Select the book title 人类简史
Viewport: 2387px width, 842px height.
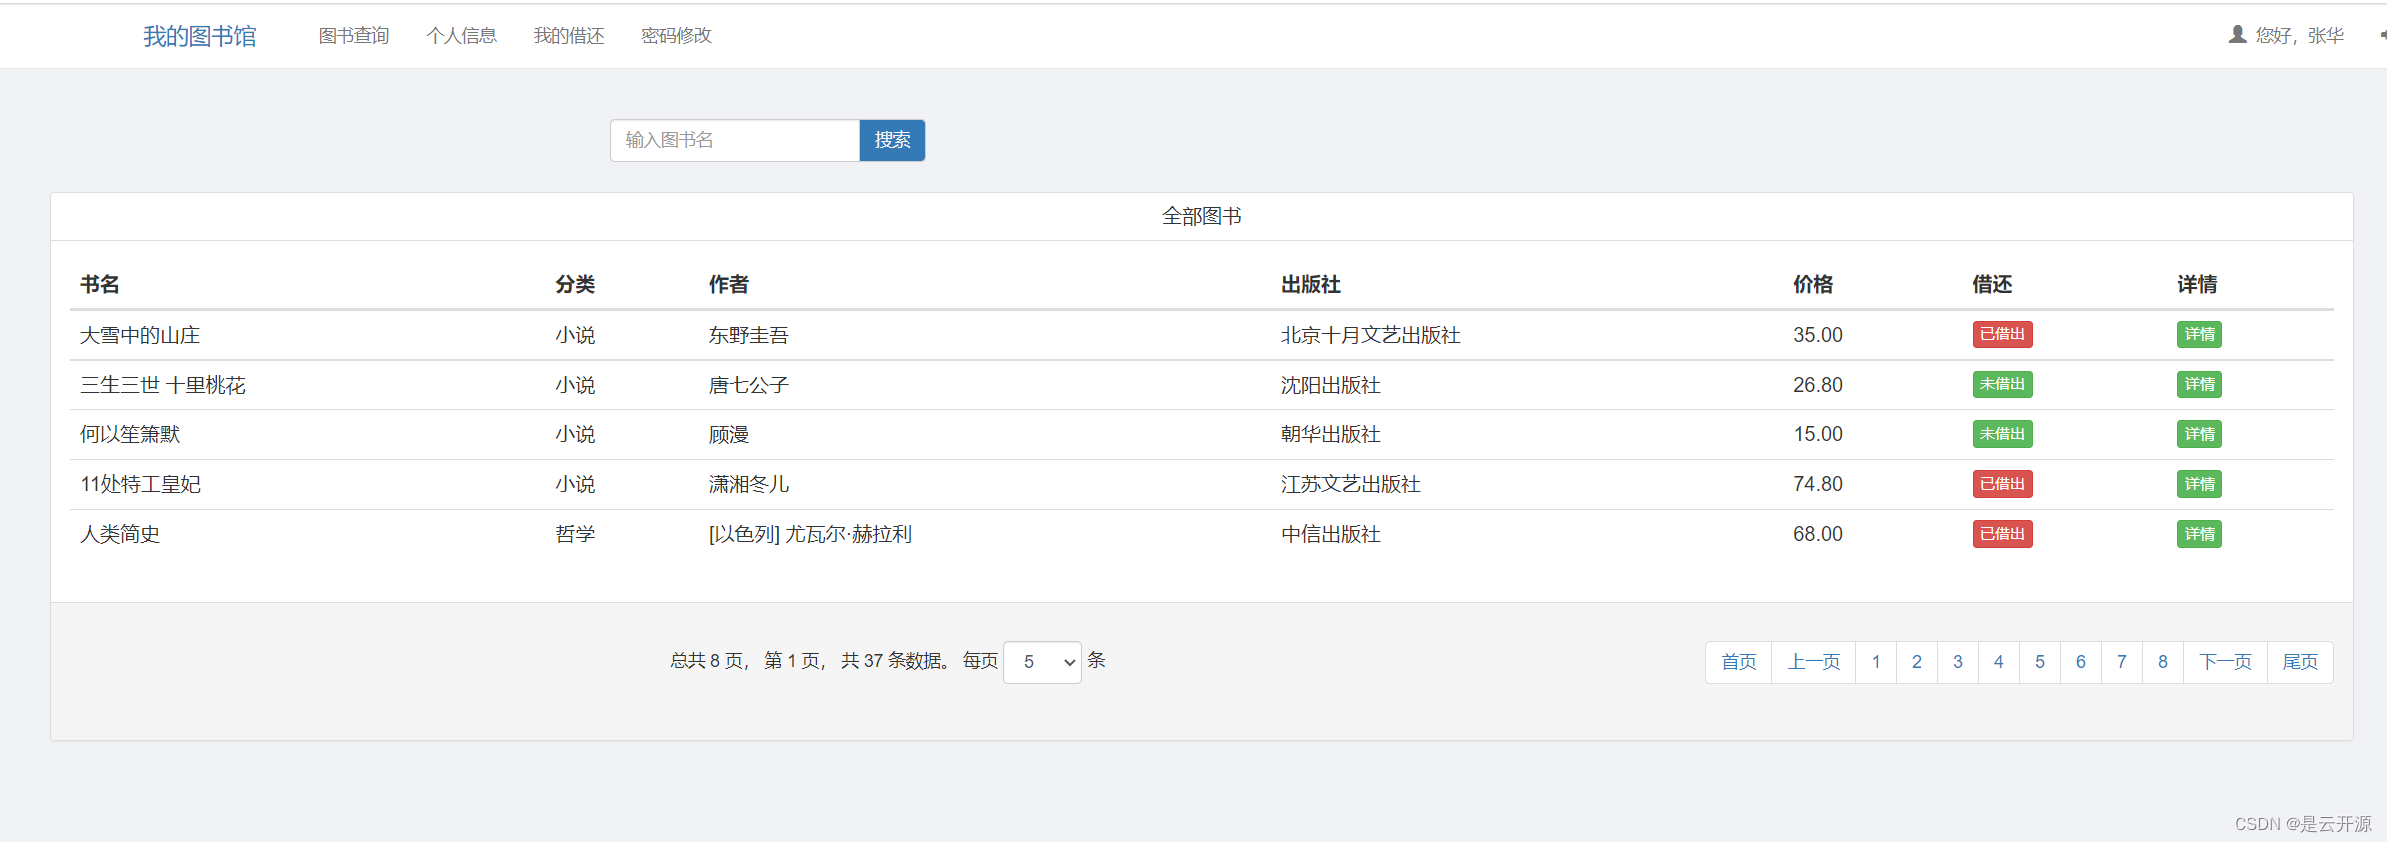120,535
